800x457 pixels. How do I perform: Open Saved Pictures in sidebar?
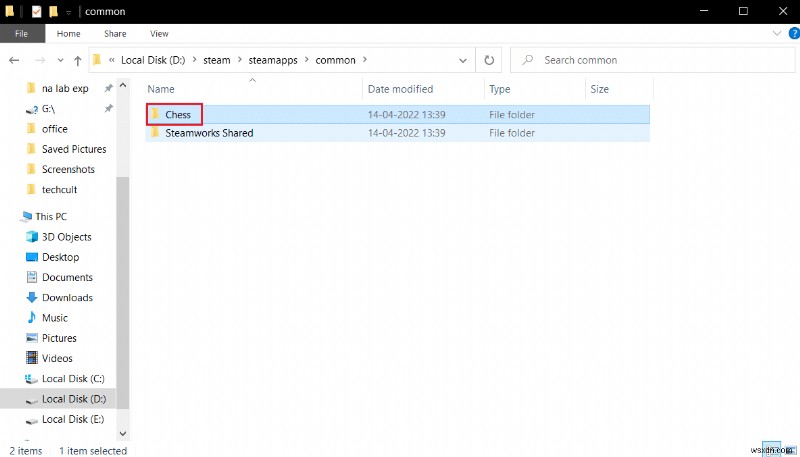pyautogui.click(x=74, y=149)
